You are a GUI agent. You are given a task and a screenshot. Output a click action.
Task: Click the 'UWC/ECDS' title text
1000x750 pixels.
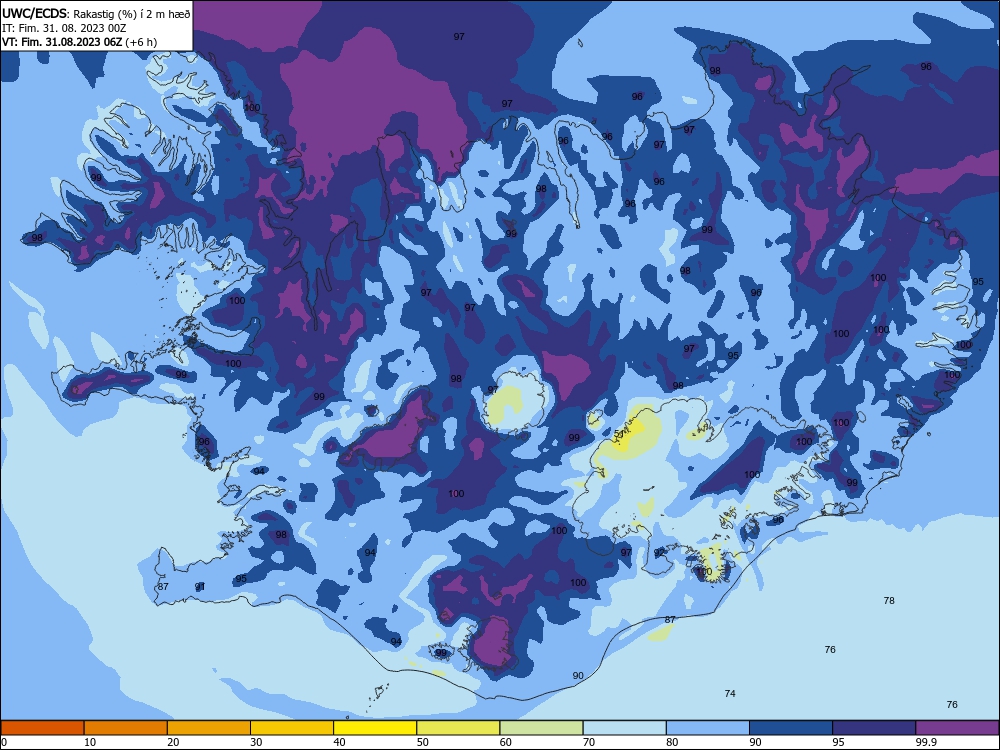(x=34, y=13)
